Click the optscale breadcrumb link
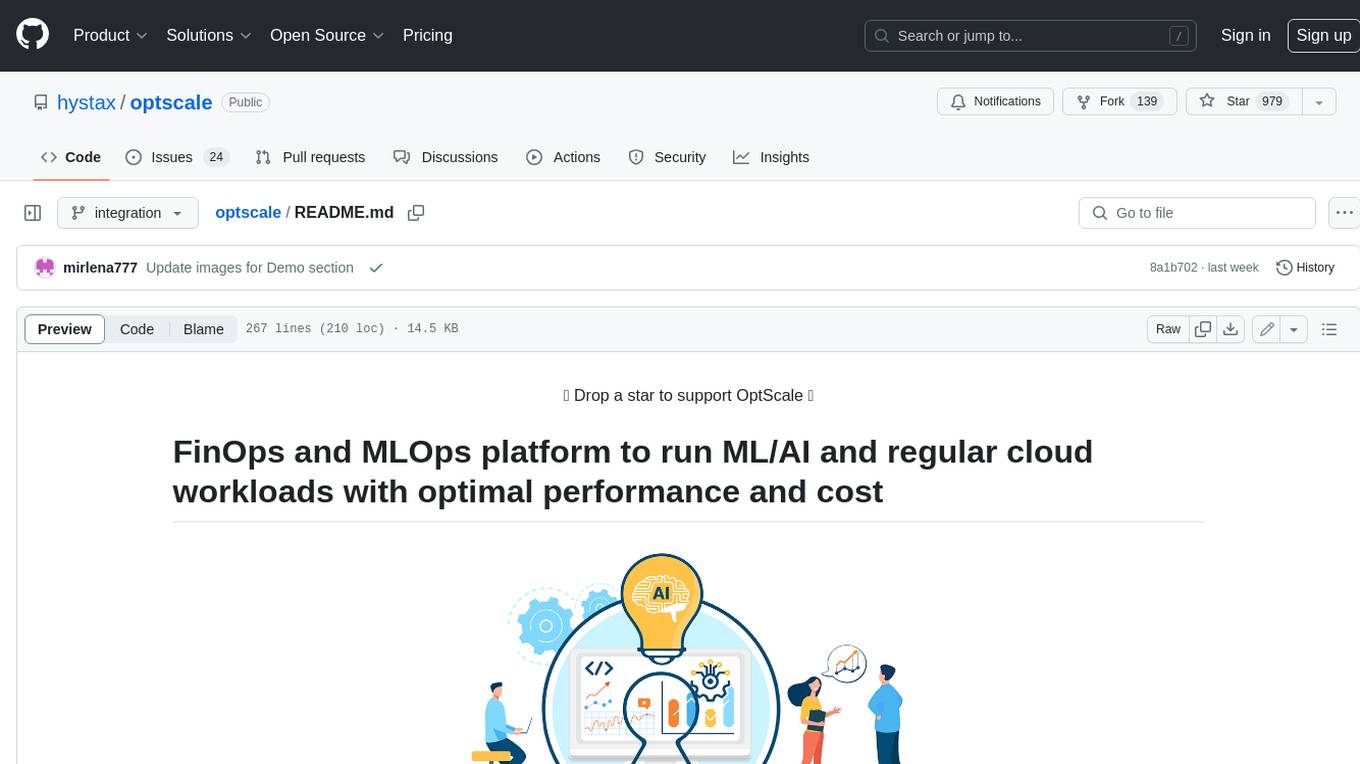The width and height of the screenshot is (1360, 764). (x=248, y=213)
